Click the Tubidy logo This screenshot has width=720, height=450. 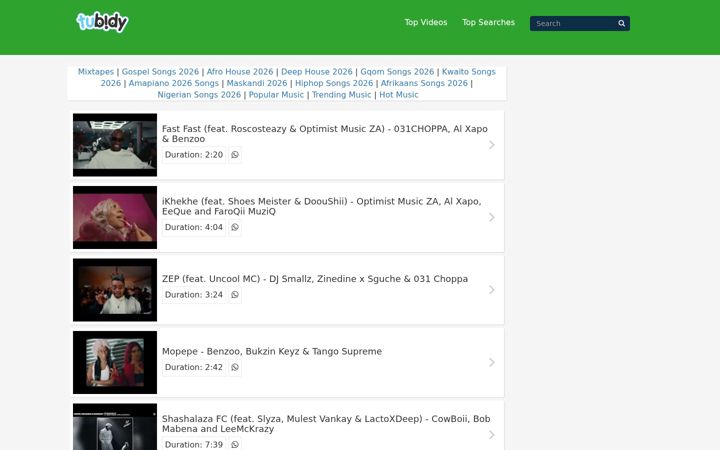point(102,22)
